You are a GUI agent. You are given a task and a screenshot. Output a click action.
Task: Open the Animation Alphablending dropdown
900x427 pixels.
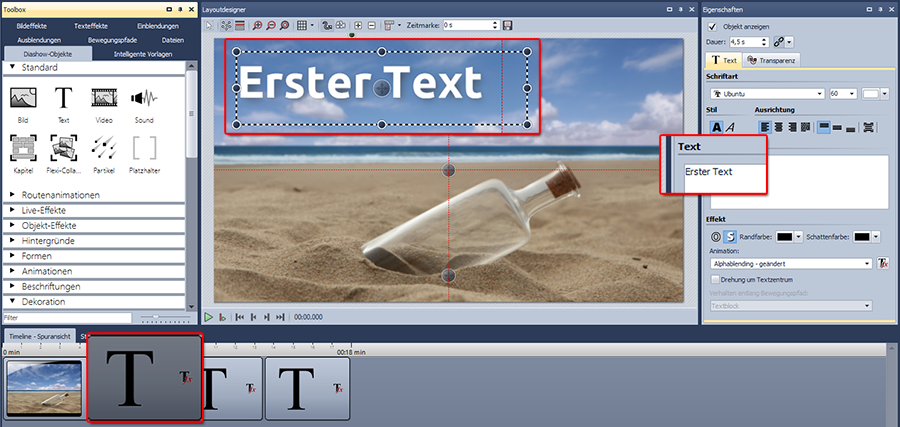(x=867, y=263)
